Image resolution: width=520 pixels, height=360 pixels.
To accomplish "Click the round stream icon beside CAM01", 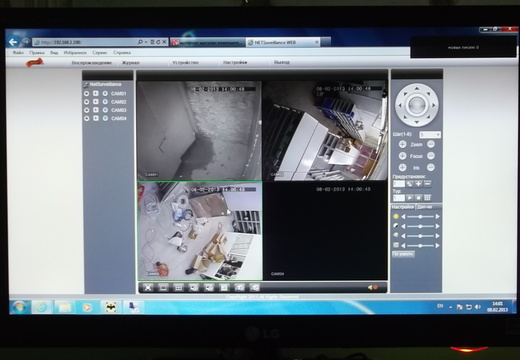I will point(87,94).
